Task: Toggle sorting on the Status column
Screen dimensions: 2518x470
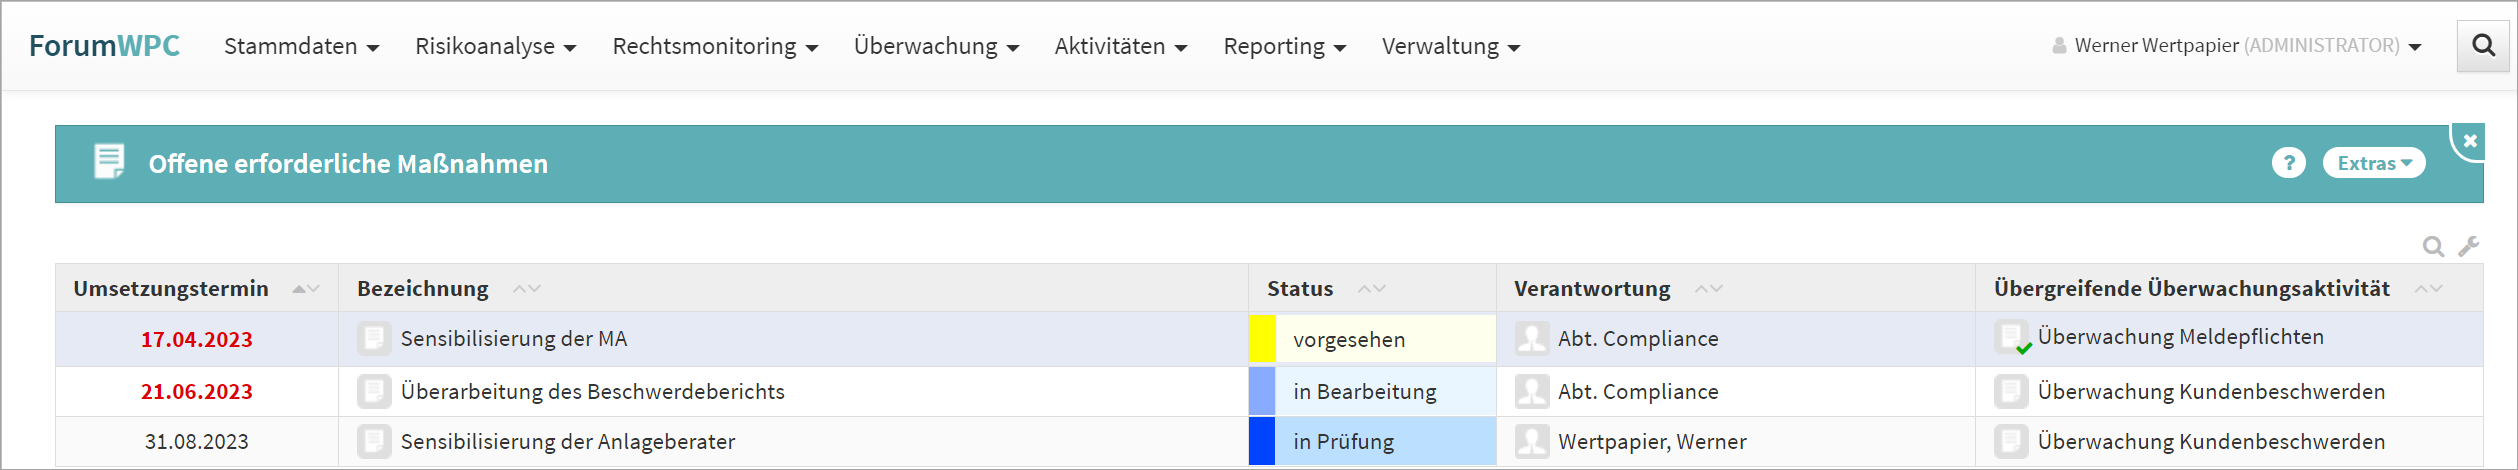Action: 1371,289
